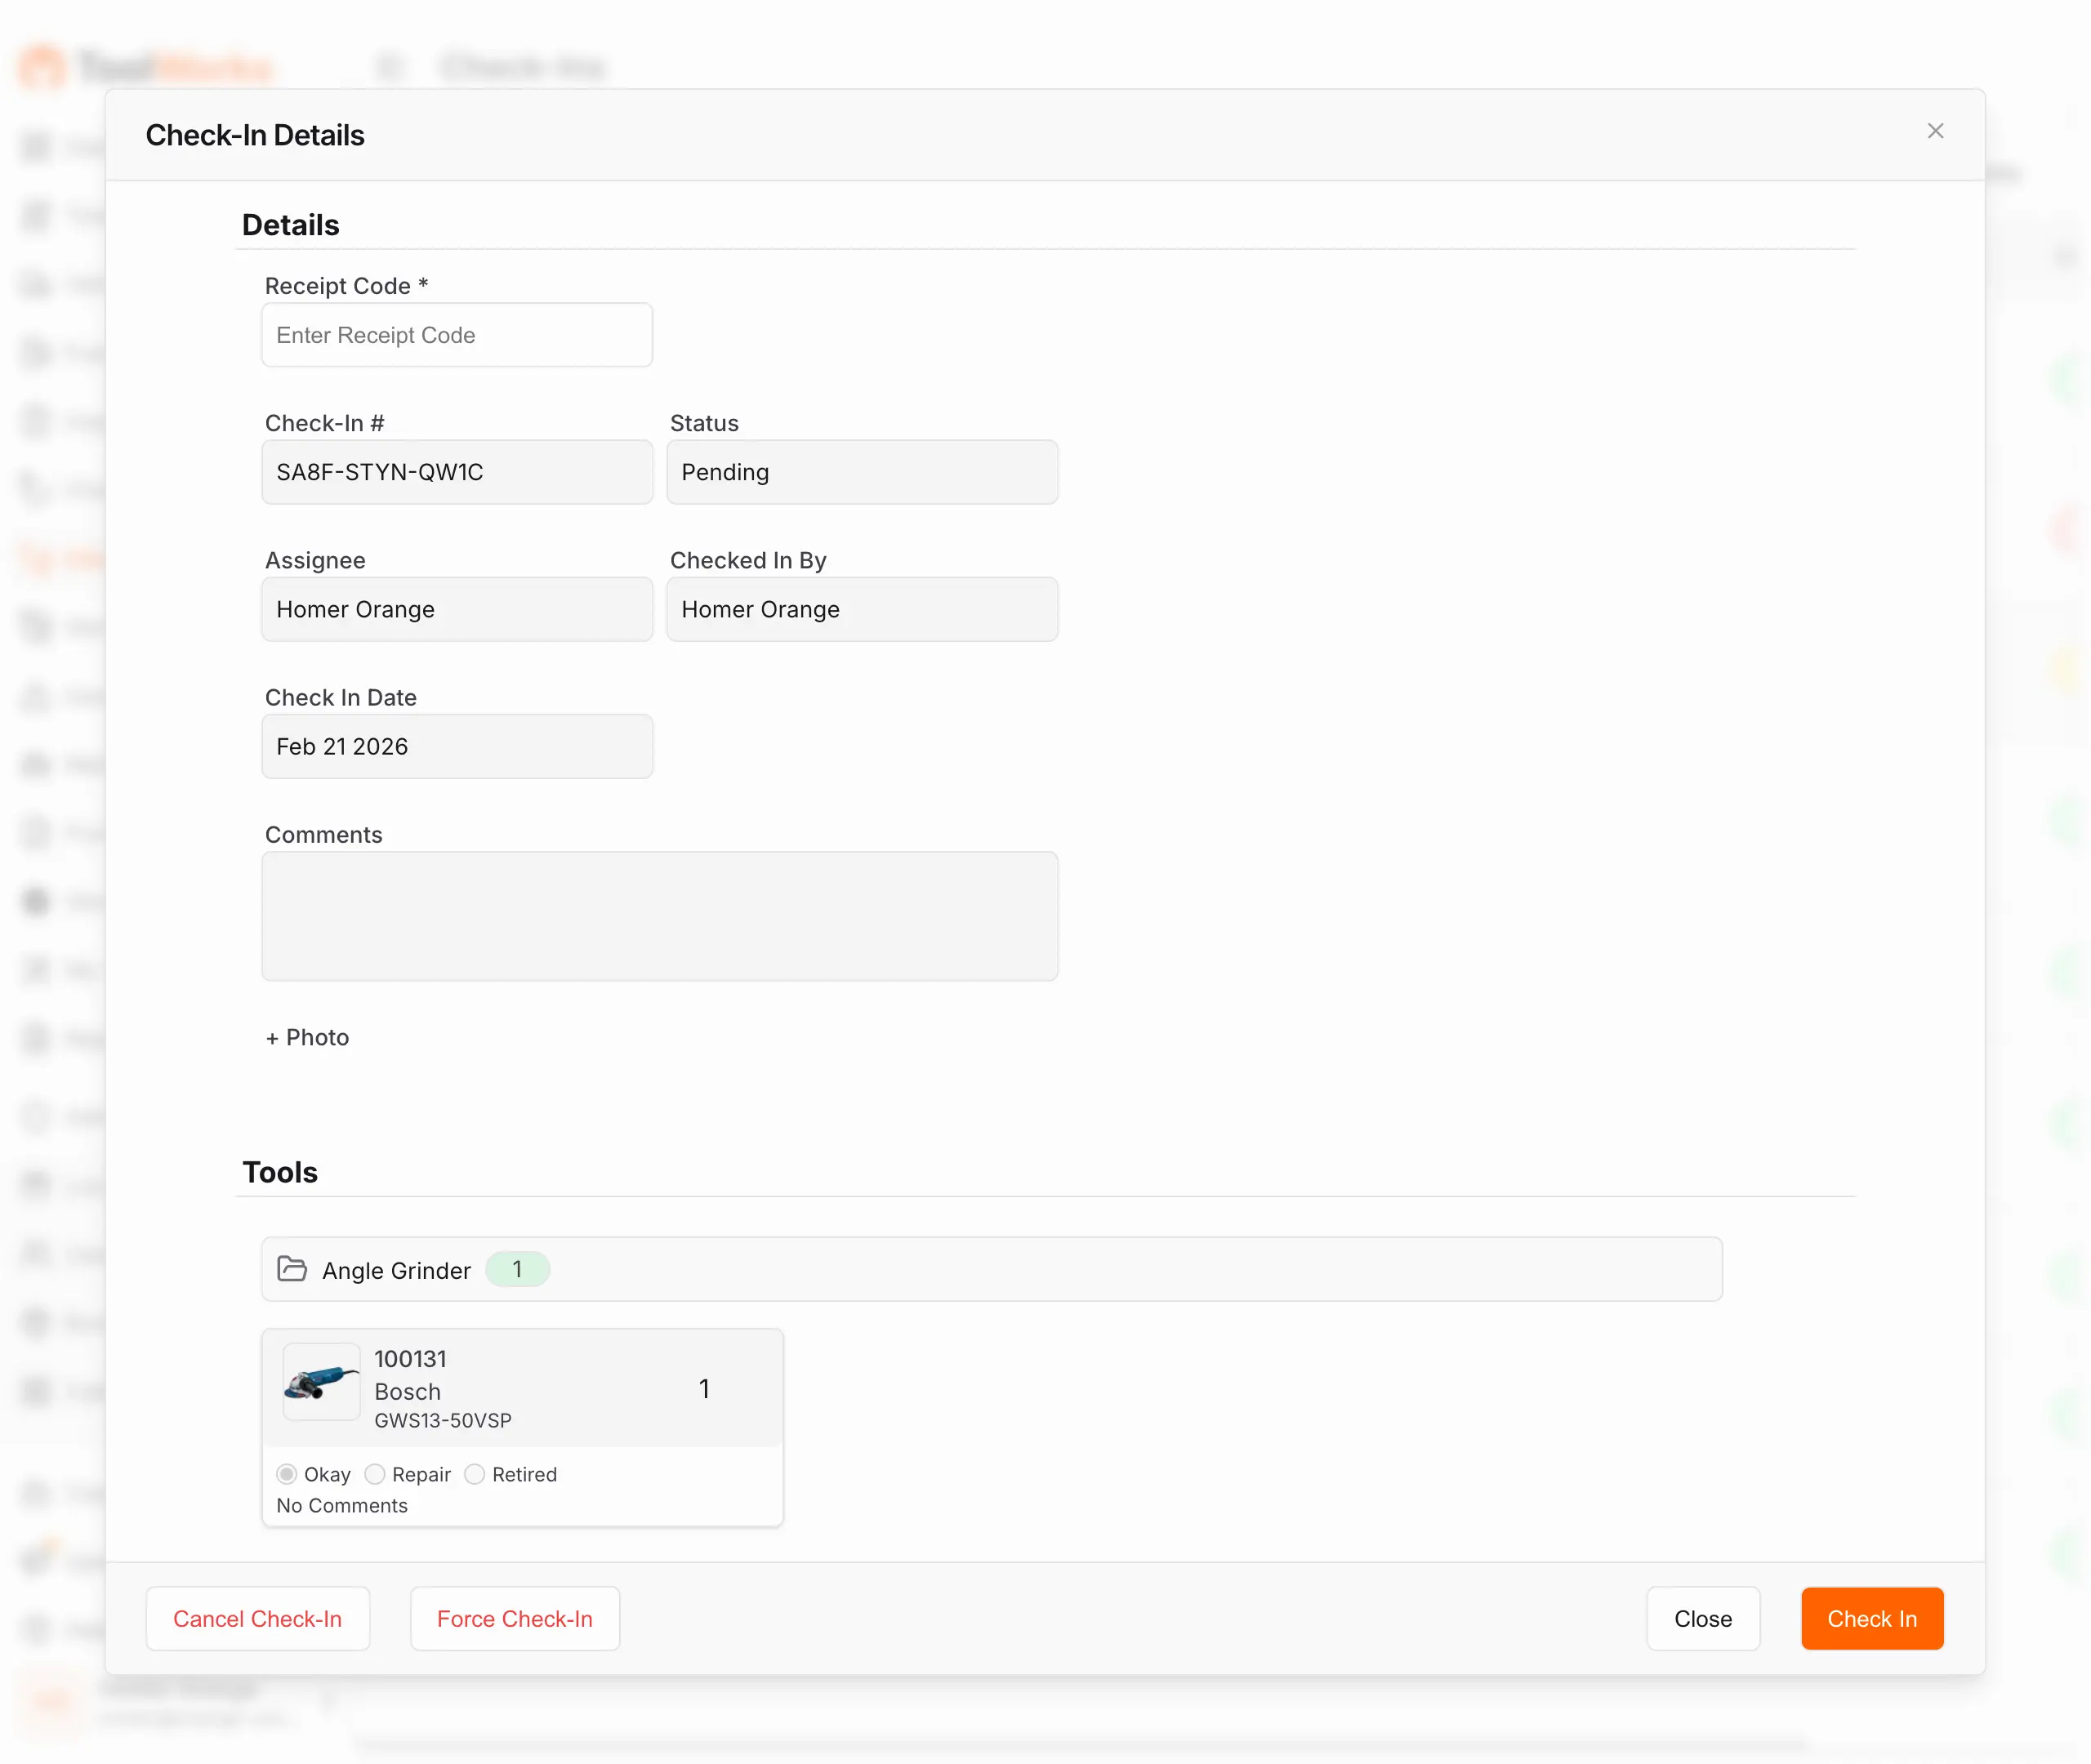Click the Bosch angle grinder thumbnail
The image size is (2091, 1764).
321,1382
